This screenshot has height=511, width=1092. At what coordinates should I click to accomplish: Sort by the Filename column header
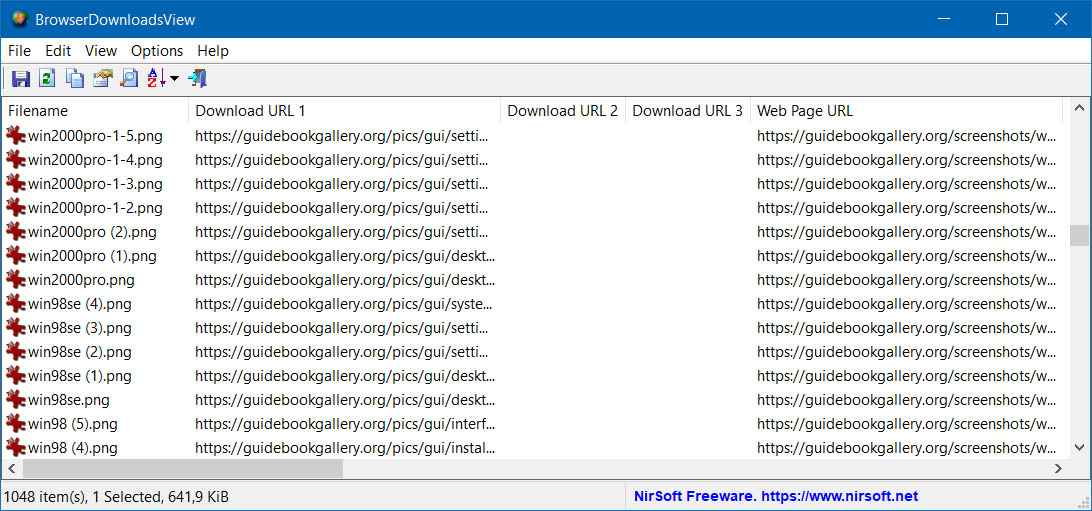[95, 111]
